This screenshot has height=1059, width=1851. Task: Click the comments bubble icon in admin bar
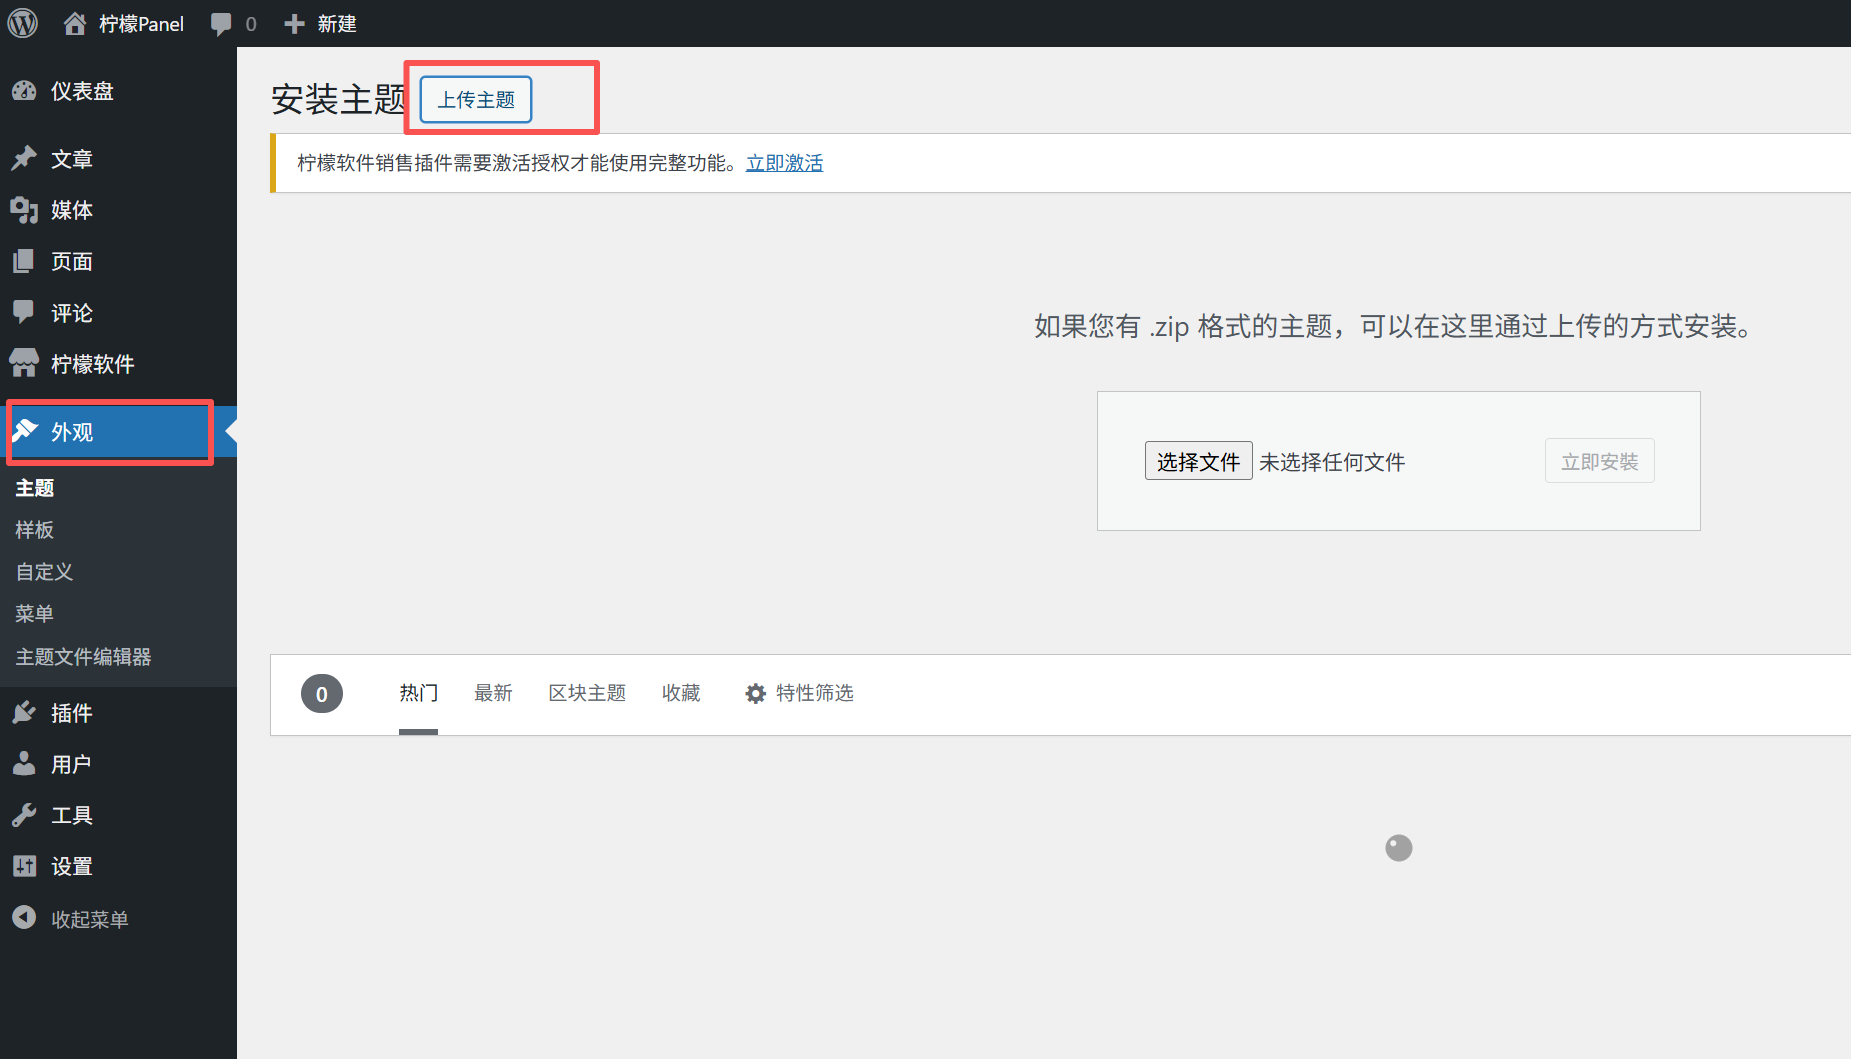pyautogui.click(x=221, y=24)
